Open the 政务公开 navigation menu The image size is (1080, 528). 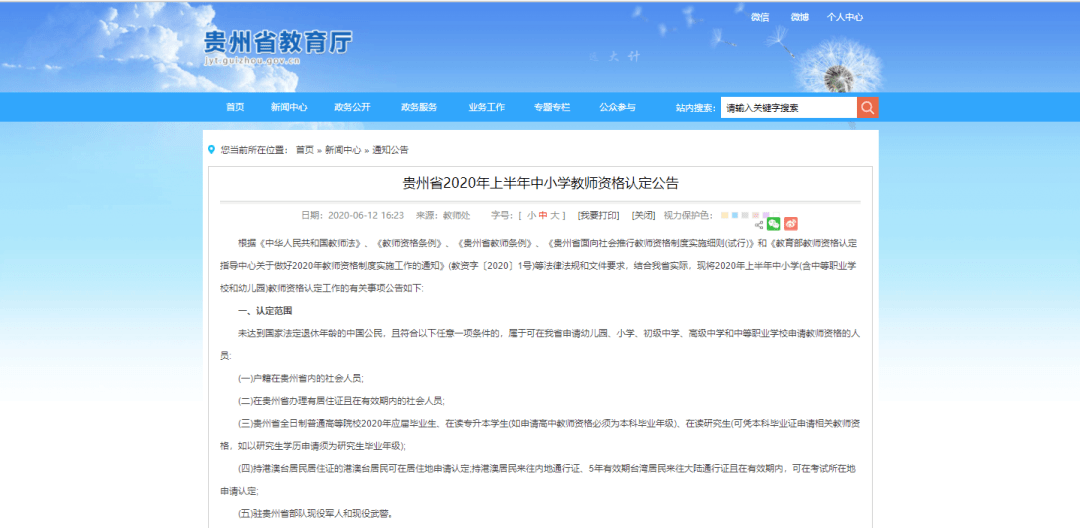(x=352, y=107)
